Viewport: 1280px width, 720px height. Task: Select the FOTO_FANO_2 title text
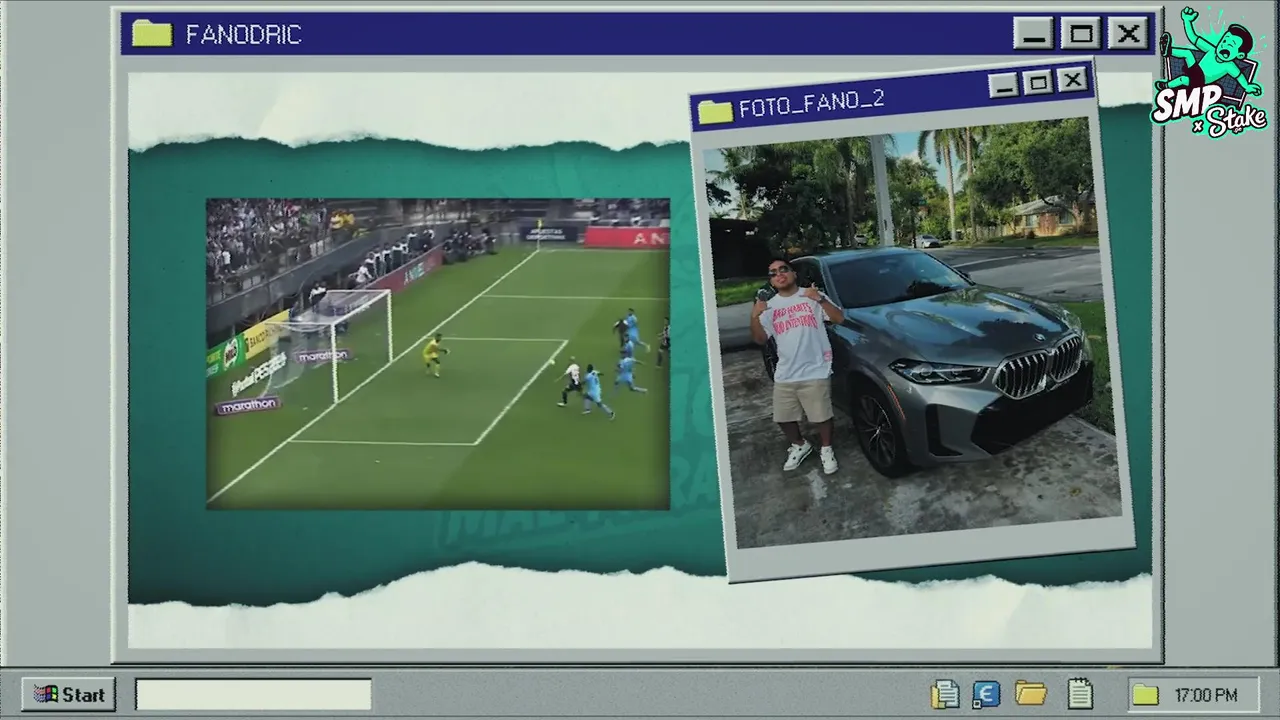(811, 104)
